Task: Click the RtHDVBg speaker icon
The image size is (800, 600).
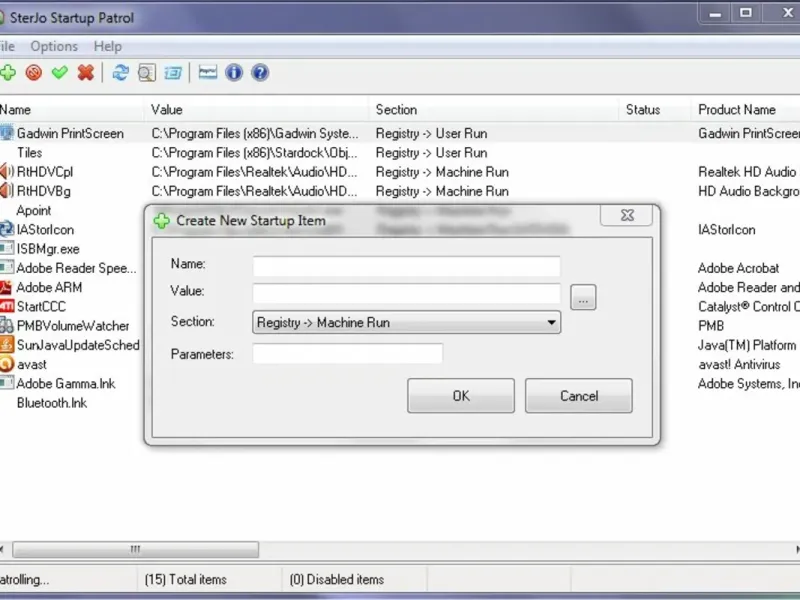Action: pyautogui.click(x=7, y=191)
